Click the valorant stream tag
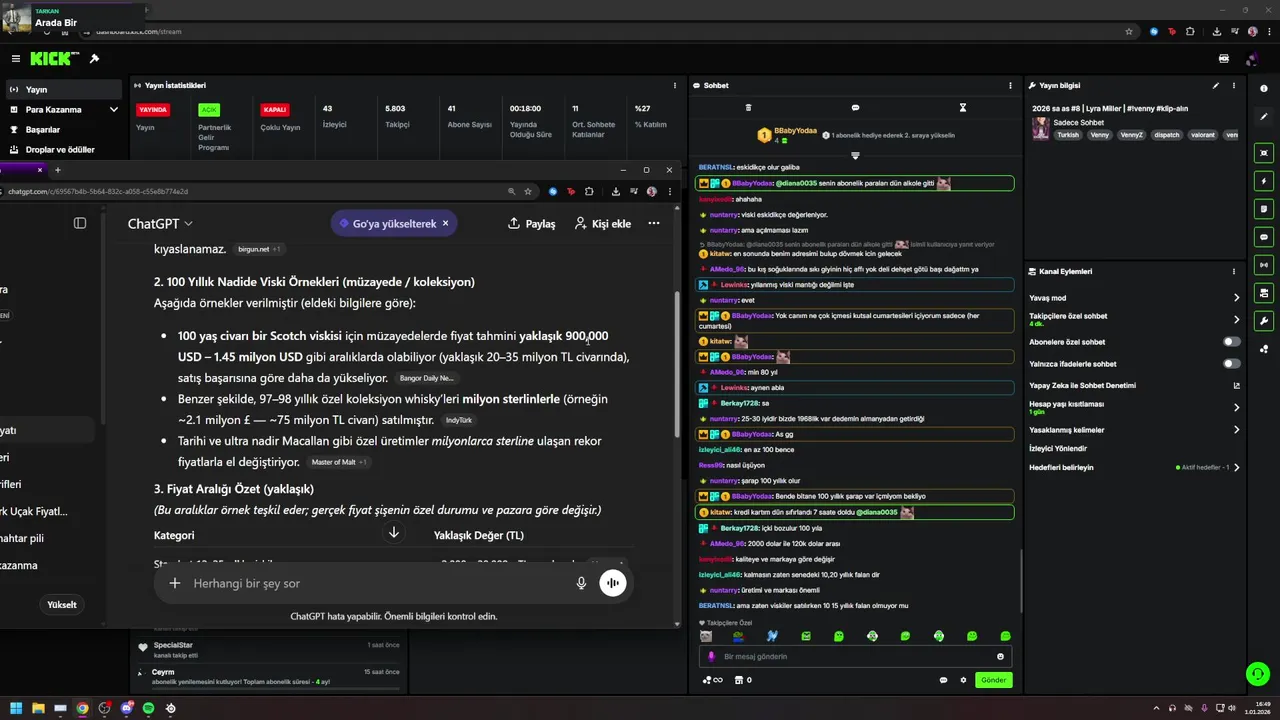 click(1203, 135)
